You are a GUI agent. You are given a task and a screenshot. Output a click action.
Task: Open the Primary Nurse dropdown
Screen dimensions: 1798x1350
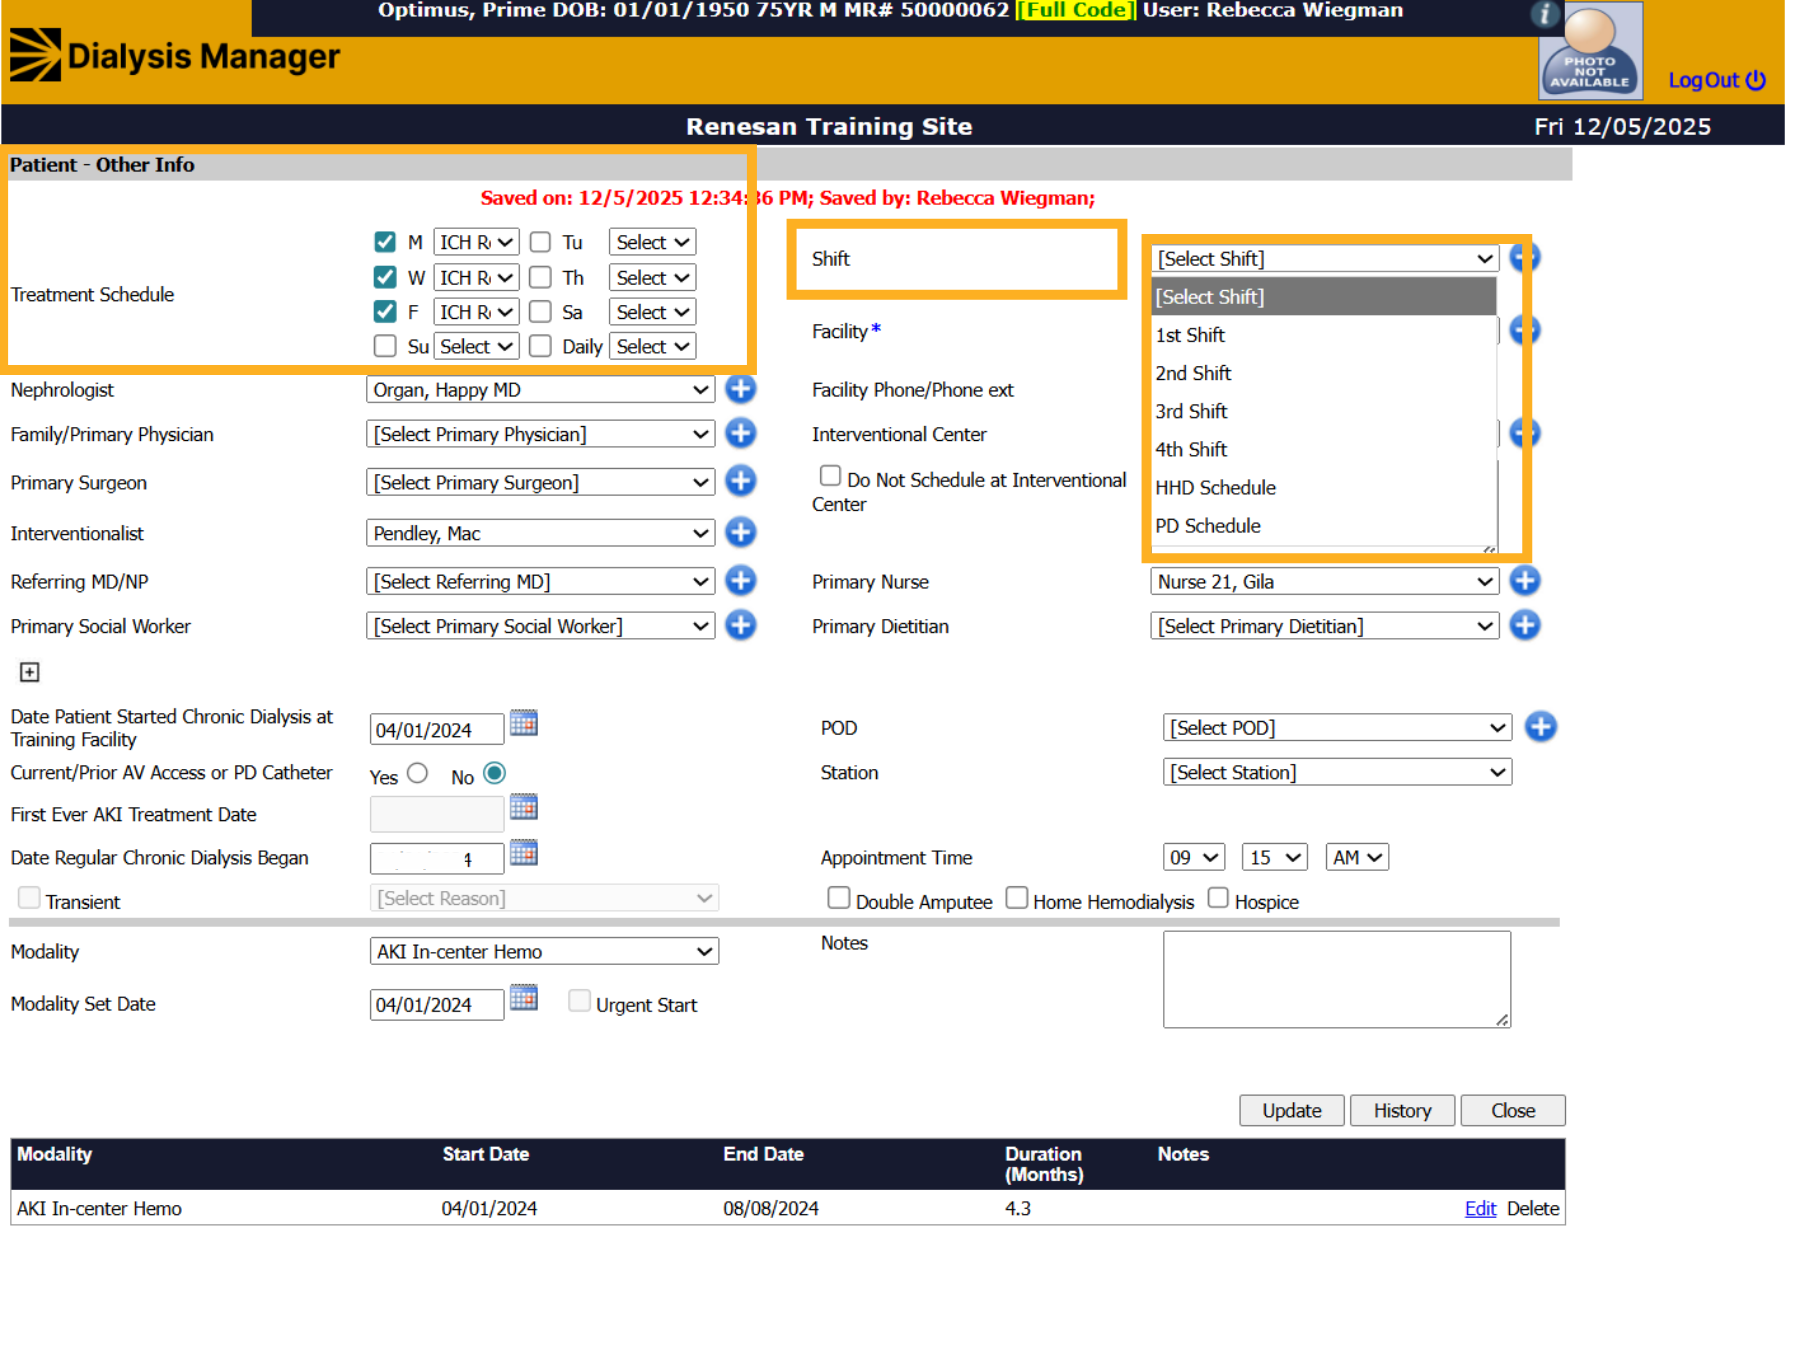click(x=1324, y=581)
